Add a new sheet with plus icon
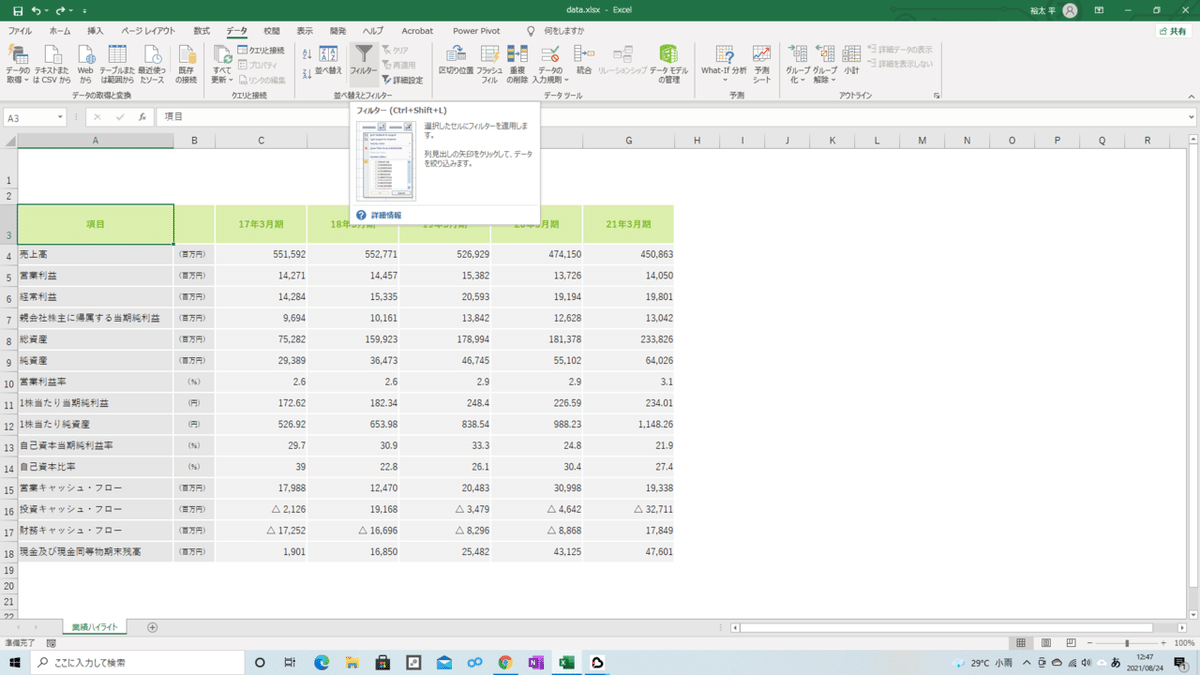 point(152,627)
